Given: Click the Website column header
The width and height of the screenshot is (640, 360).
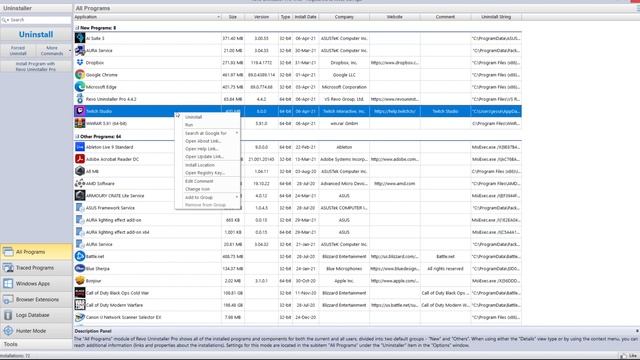Looking at the screenshot, I should coord(395,17).
